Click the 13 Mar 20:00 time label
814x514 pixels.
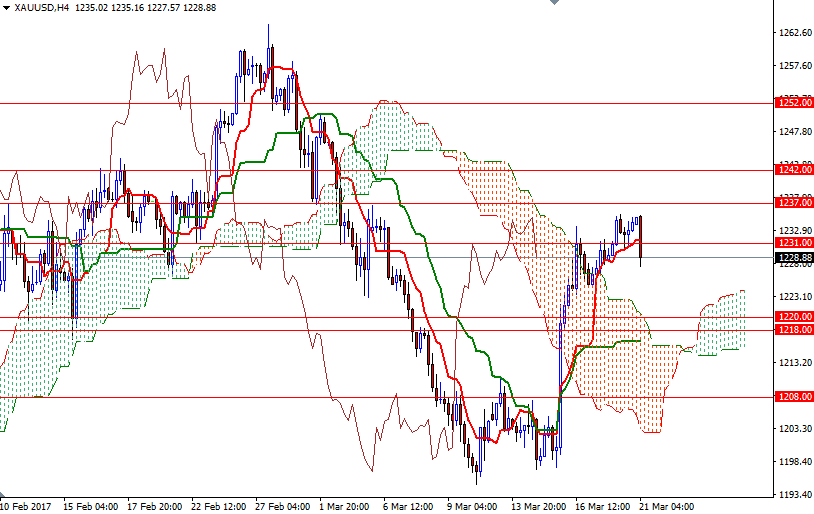pos(538,507)
